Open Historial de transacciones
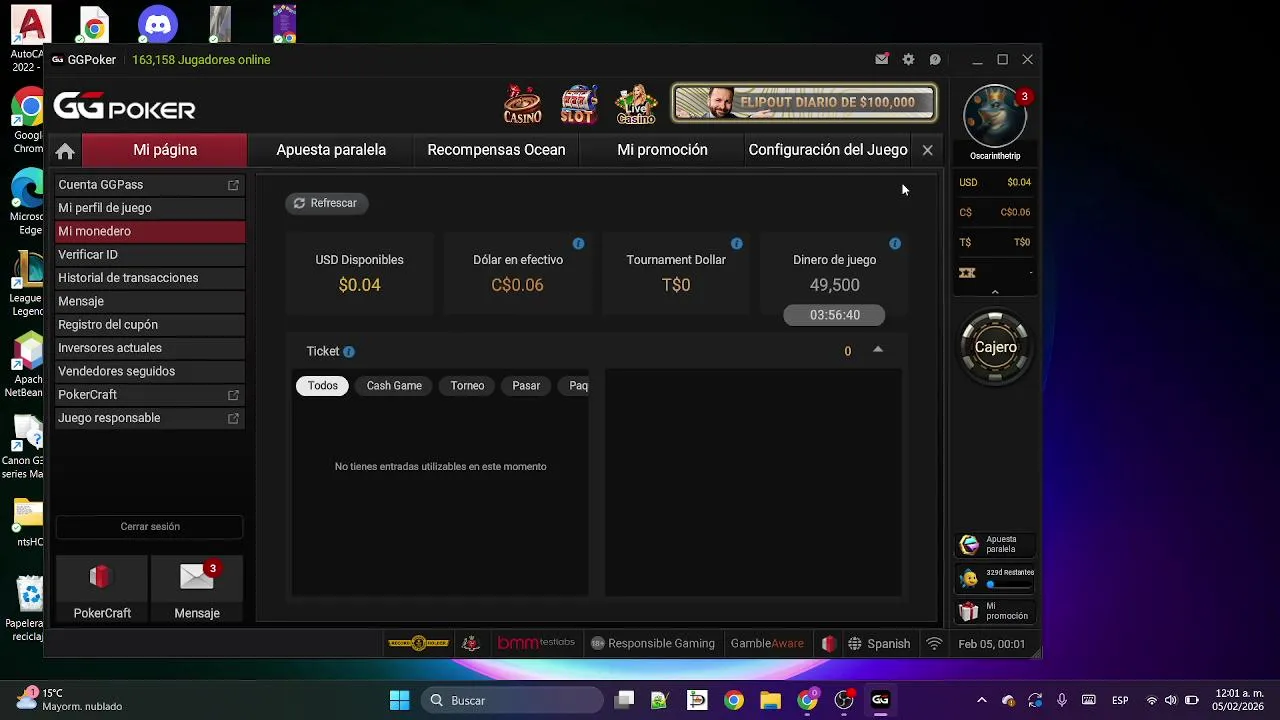 click(x=149, y=278)
